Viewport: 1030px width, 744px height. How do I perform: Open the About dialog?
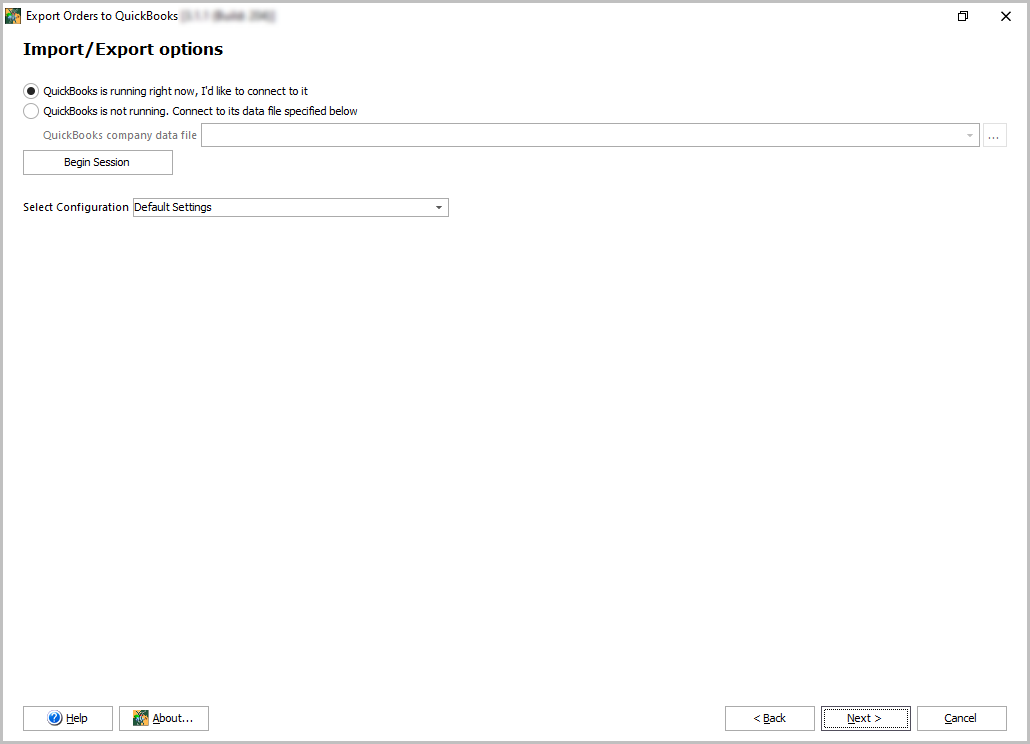(164, 718)
